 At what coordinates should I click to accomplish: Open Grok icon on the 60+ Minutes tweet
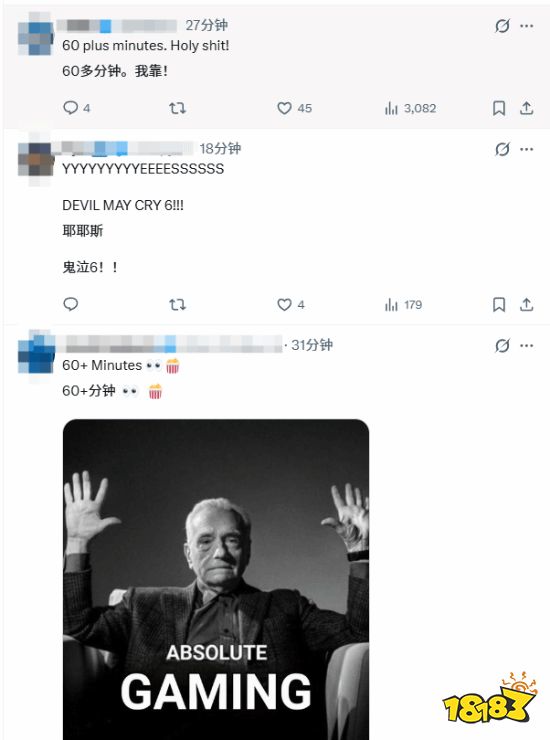tap(502, 346)
